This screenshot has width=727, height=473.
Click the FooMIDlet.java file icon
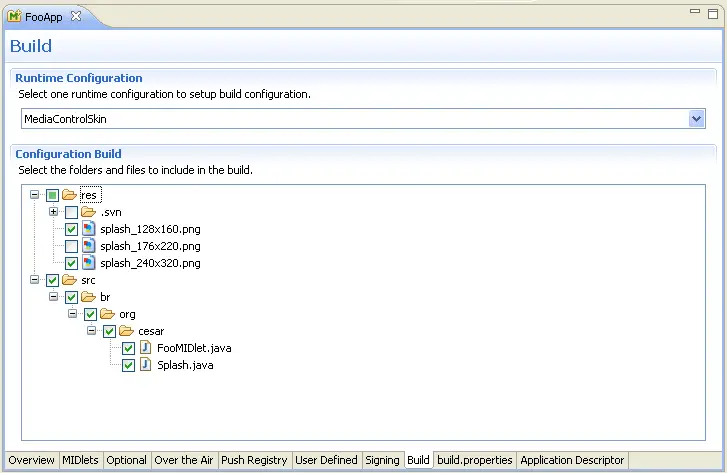145,348
